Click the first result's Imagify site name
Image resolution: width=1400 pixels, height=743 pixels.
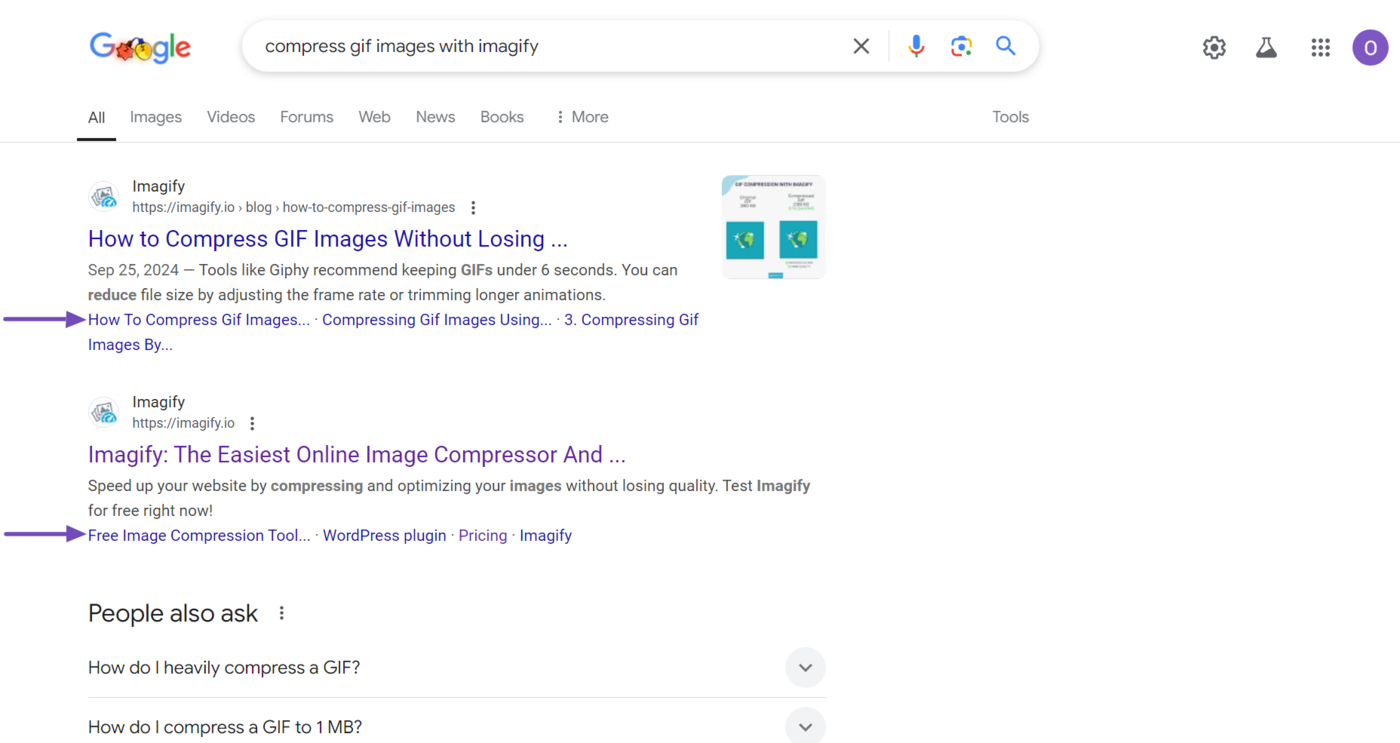point(159,187)
